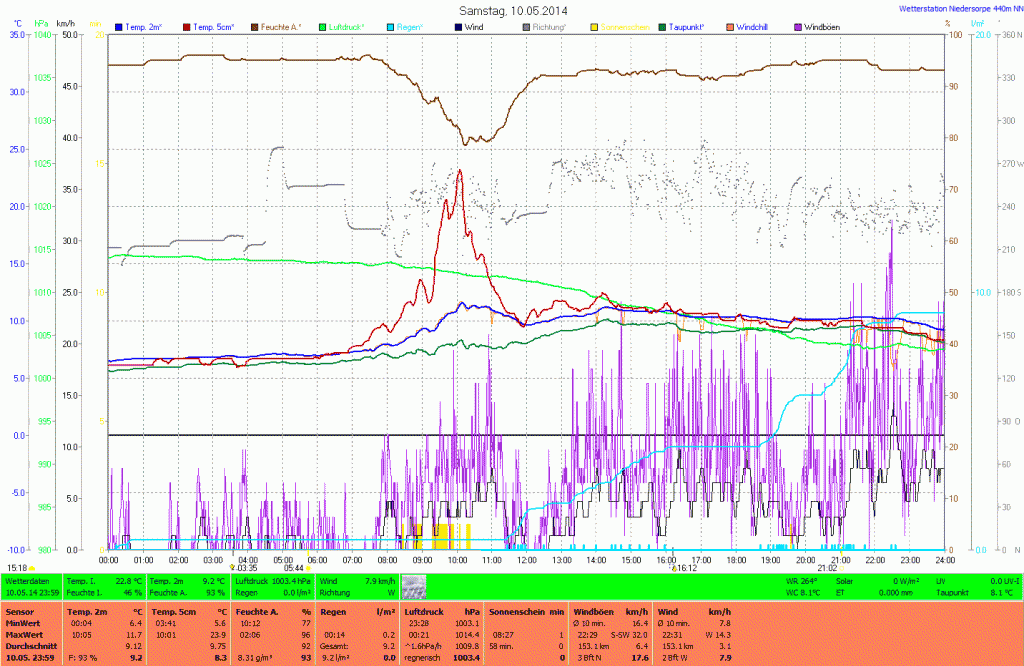Click the red Temp. 5cm legend square

point(187,26)
